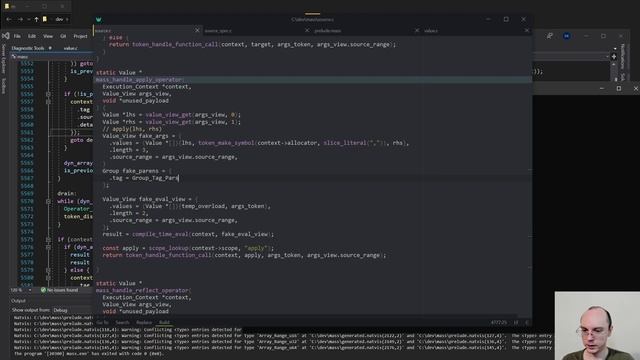
Task: Collapse the code block at line 5556
Action: 48,94
